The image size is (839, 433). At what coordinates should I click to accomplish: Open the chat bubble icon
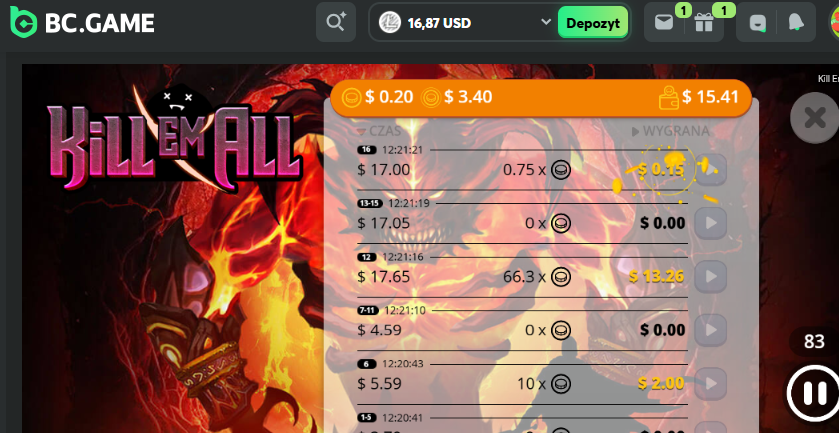point(757,22)
